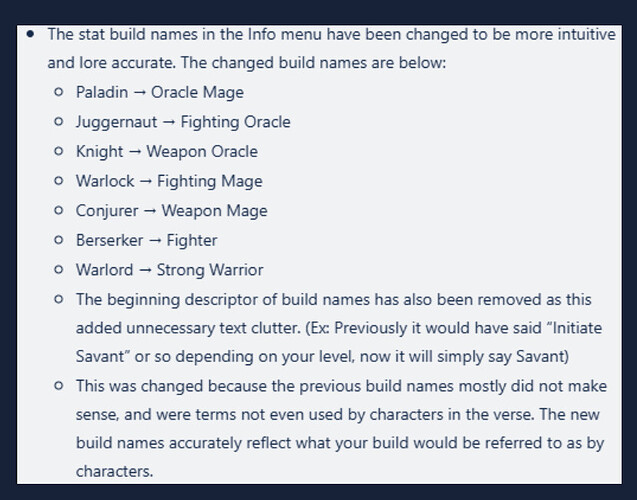The image size is (637, 500).
Task: Click the 'Strong Warrior' build name
Action: click(210, 270)
